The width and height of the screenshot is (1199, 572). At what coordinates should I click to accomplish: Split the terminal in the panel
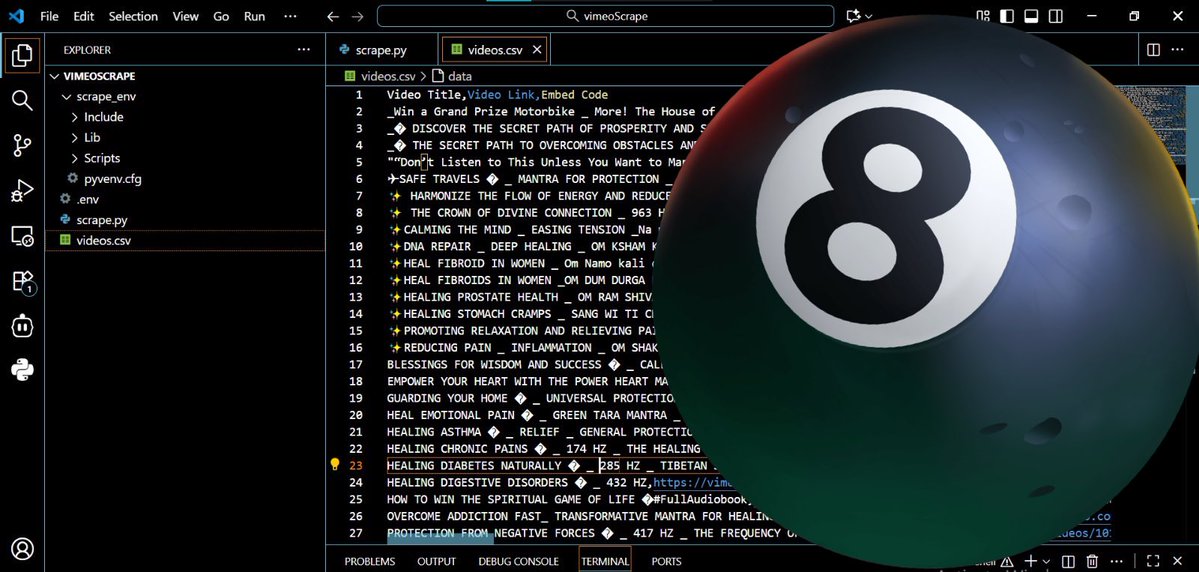(1069, 561)
